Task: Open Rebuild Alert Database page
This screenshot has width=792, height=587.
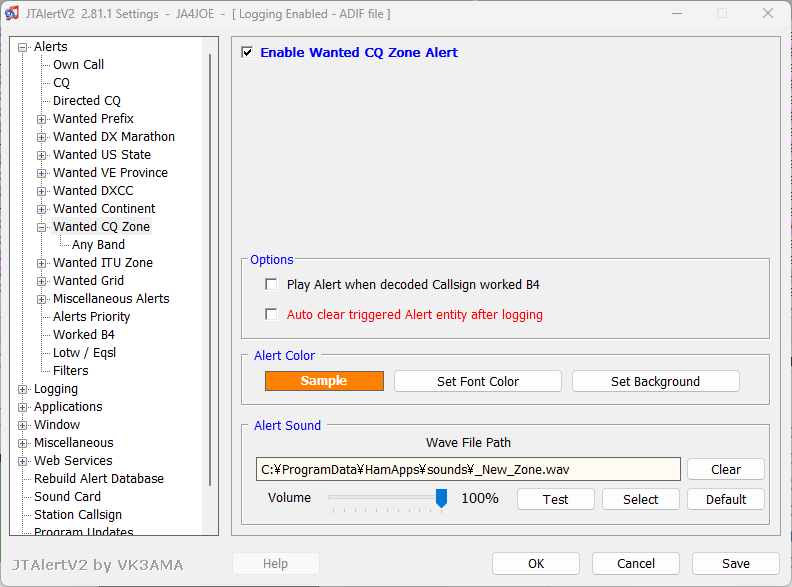Action: tap(98, 479)
